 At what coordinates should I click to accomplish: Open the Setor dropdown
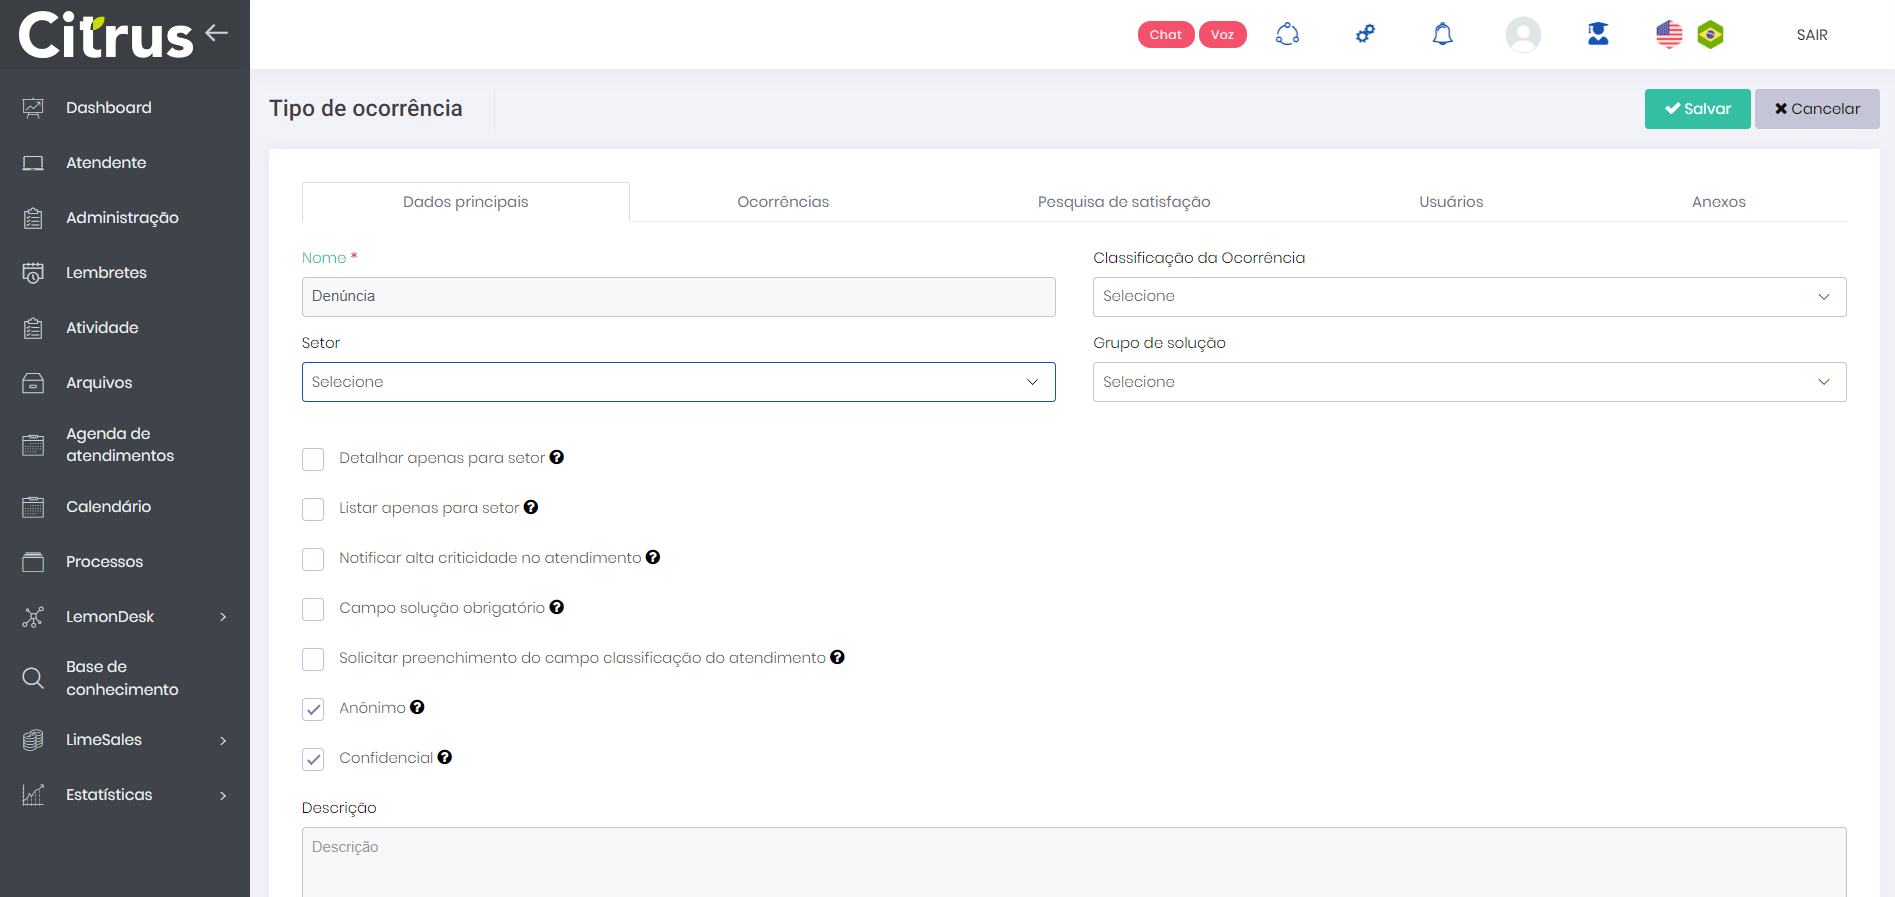pos(678,382)
